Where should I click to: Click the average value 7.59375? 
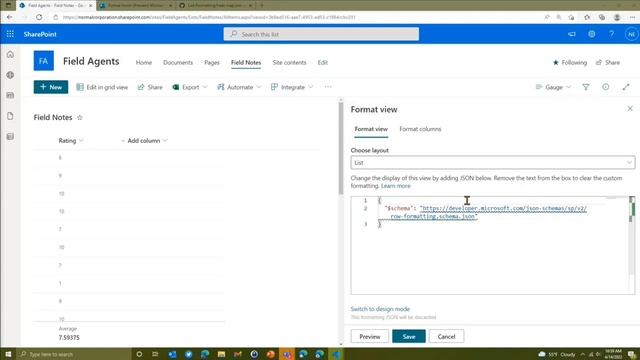pos(69,338)
